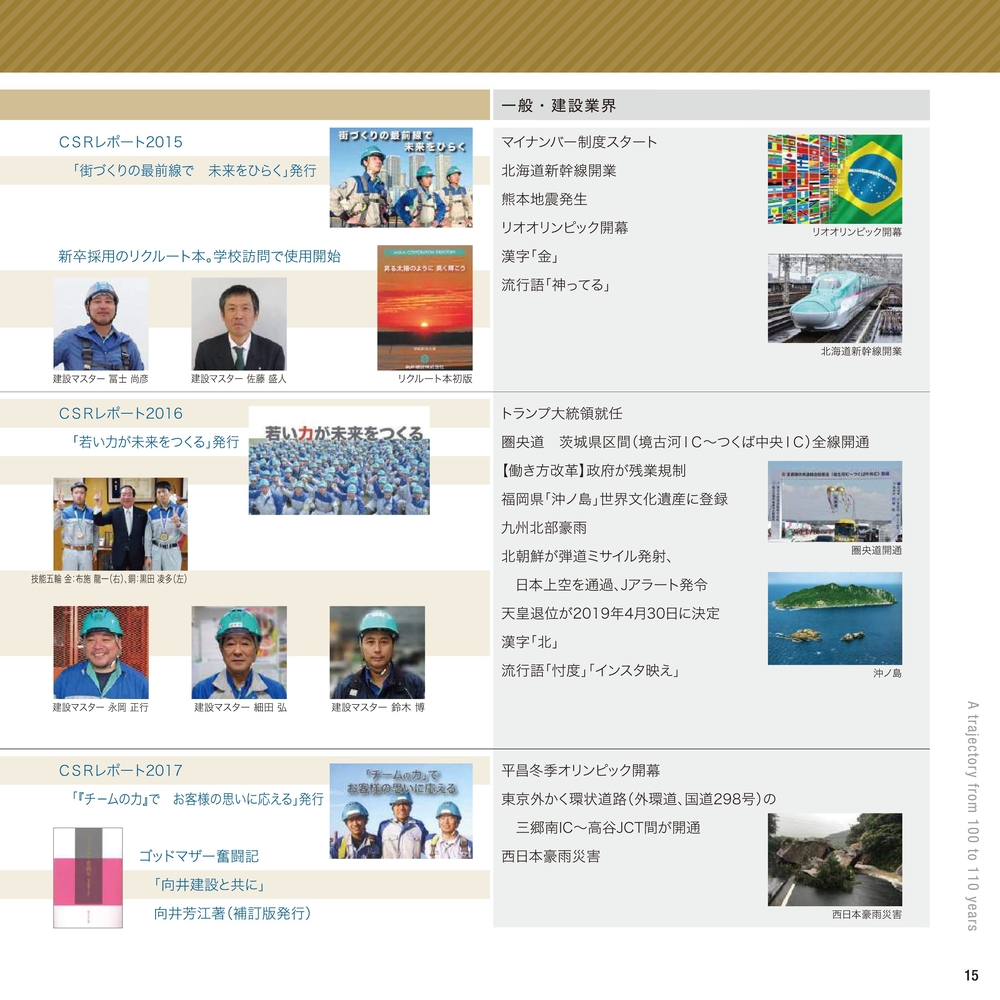Click the 沖ノ島 island photo
This screenshot has height=1000, width=1000.
click(834, 618)
